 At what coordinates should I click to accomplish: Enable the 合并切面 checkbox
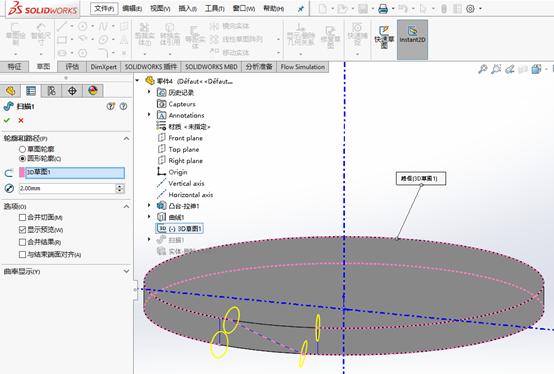tap(22, 218)
